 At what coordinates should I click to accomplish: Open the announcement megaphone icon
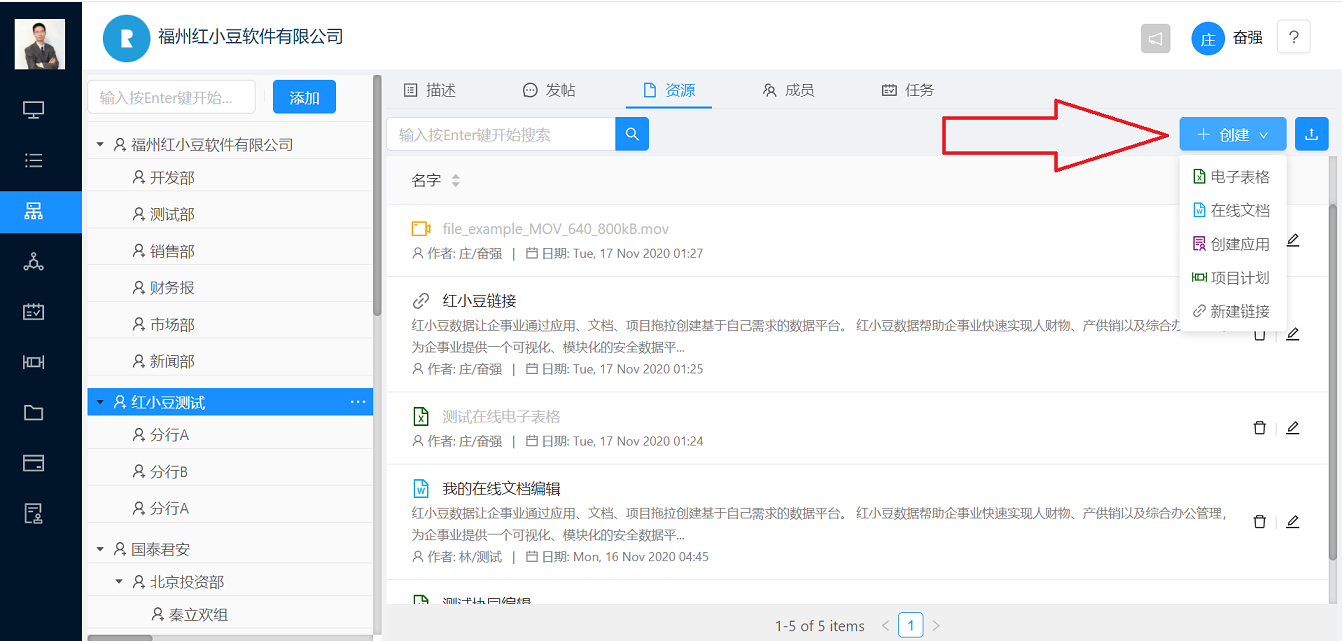coord(1156,39)
